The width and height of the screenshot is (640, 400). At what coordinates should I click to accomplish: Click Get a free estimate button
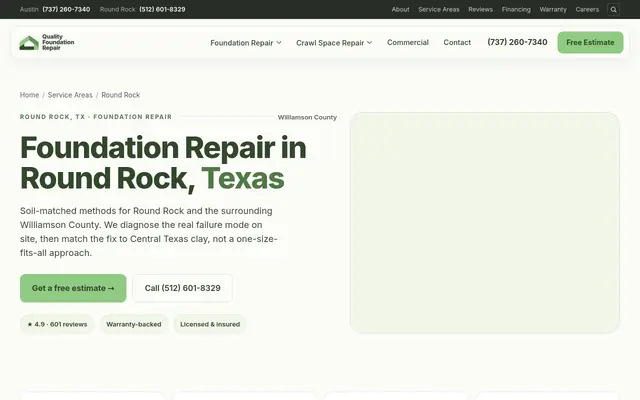pos(73,288)
